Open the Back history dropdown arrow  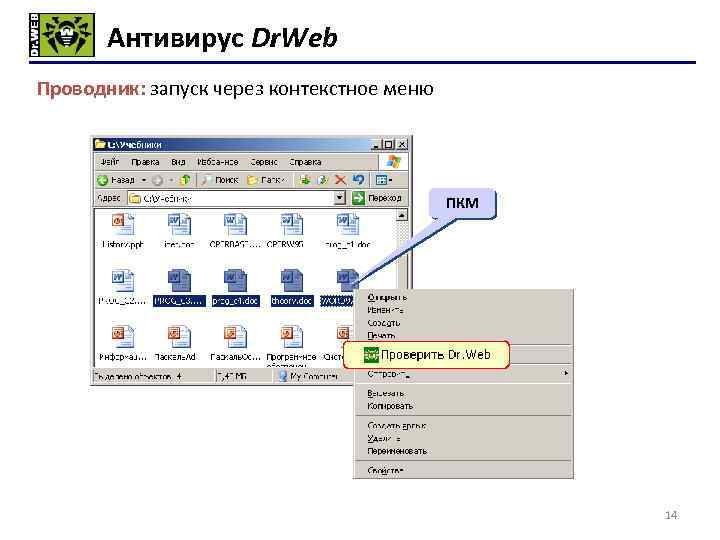click(144, 180)
